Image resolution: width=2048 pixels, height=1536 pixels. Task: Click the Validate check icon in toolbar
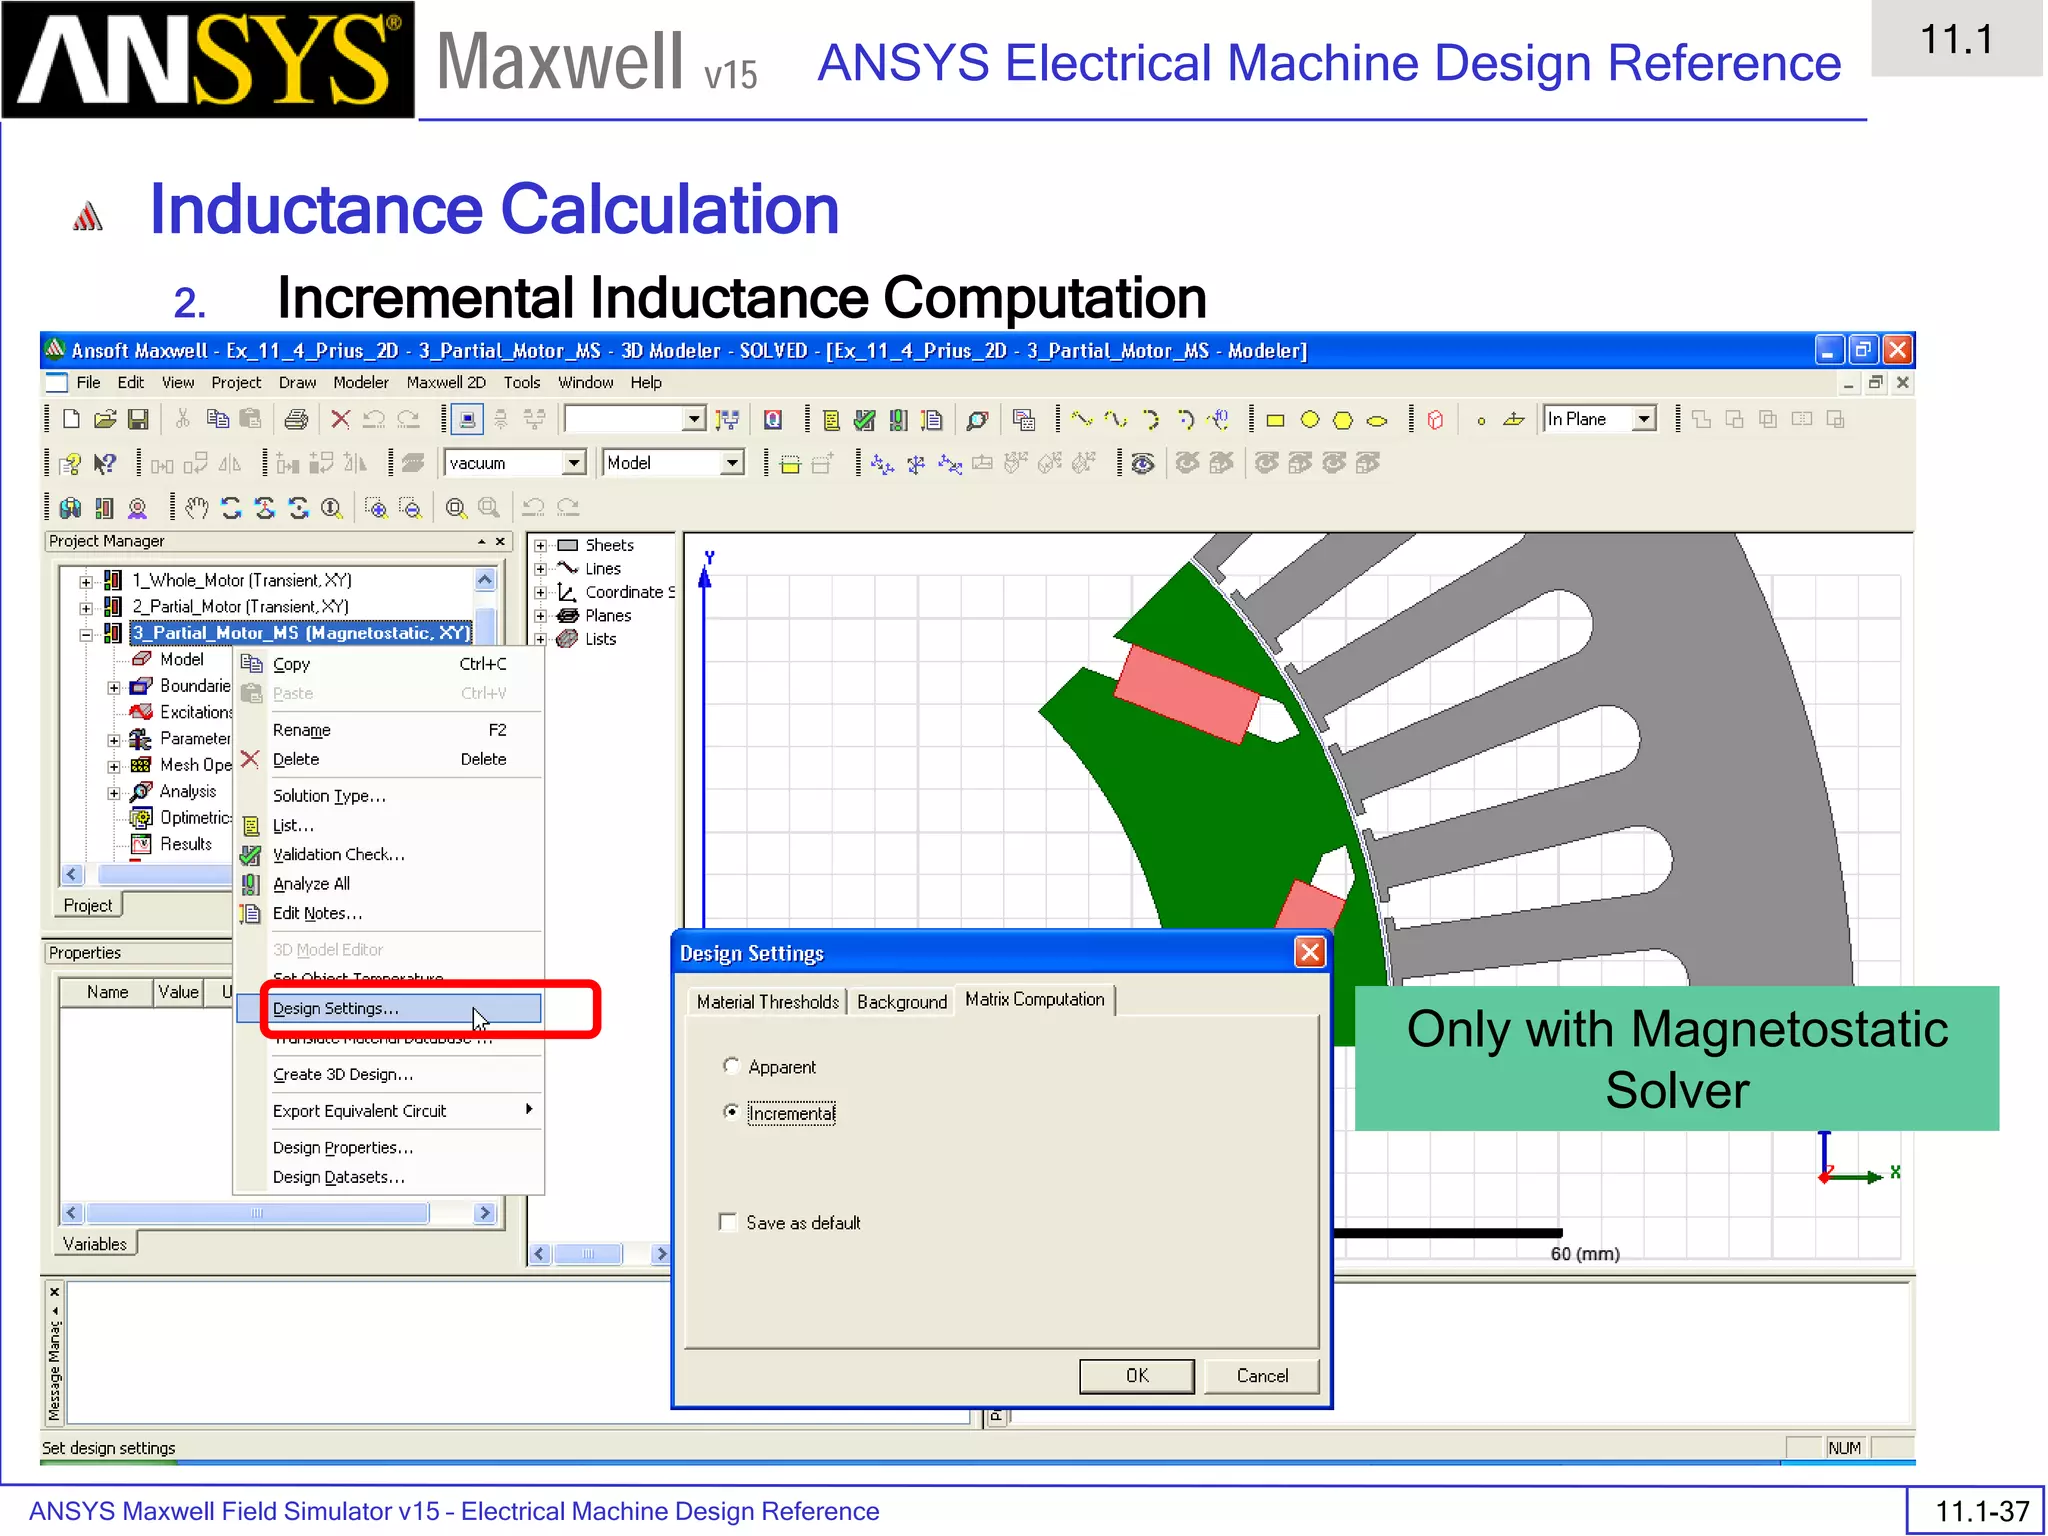pos(865,420)
